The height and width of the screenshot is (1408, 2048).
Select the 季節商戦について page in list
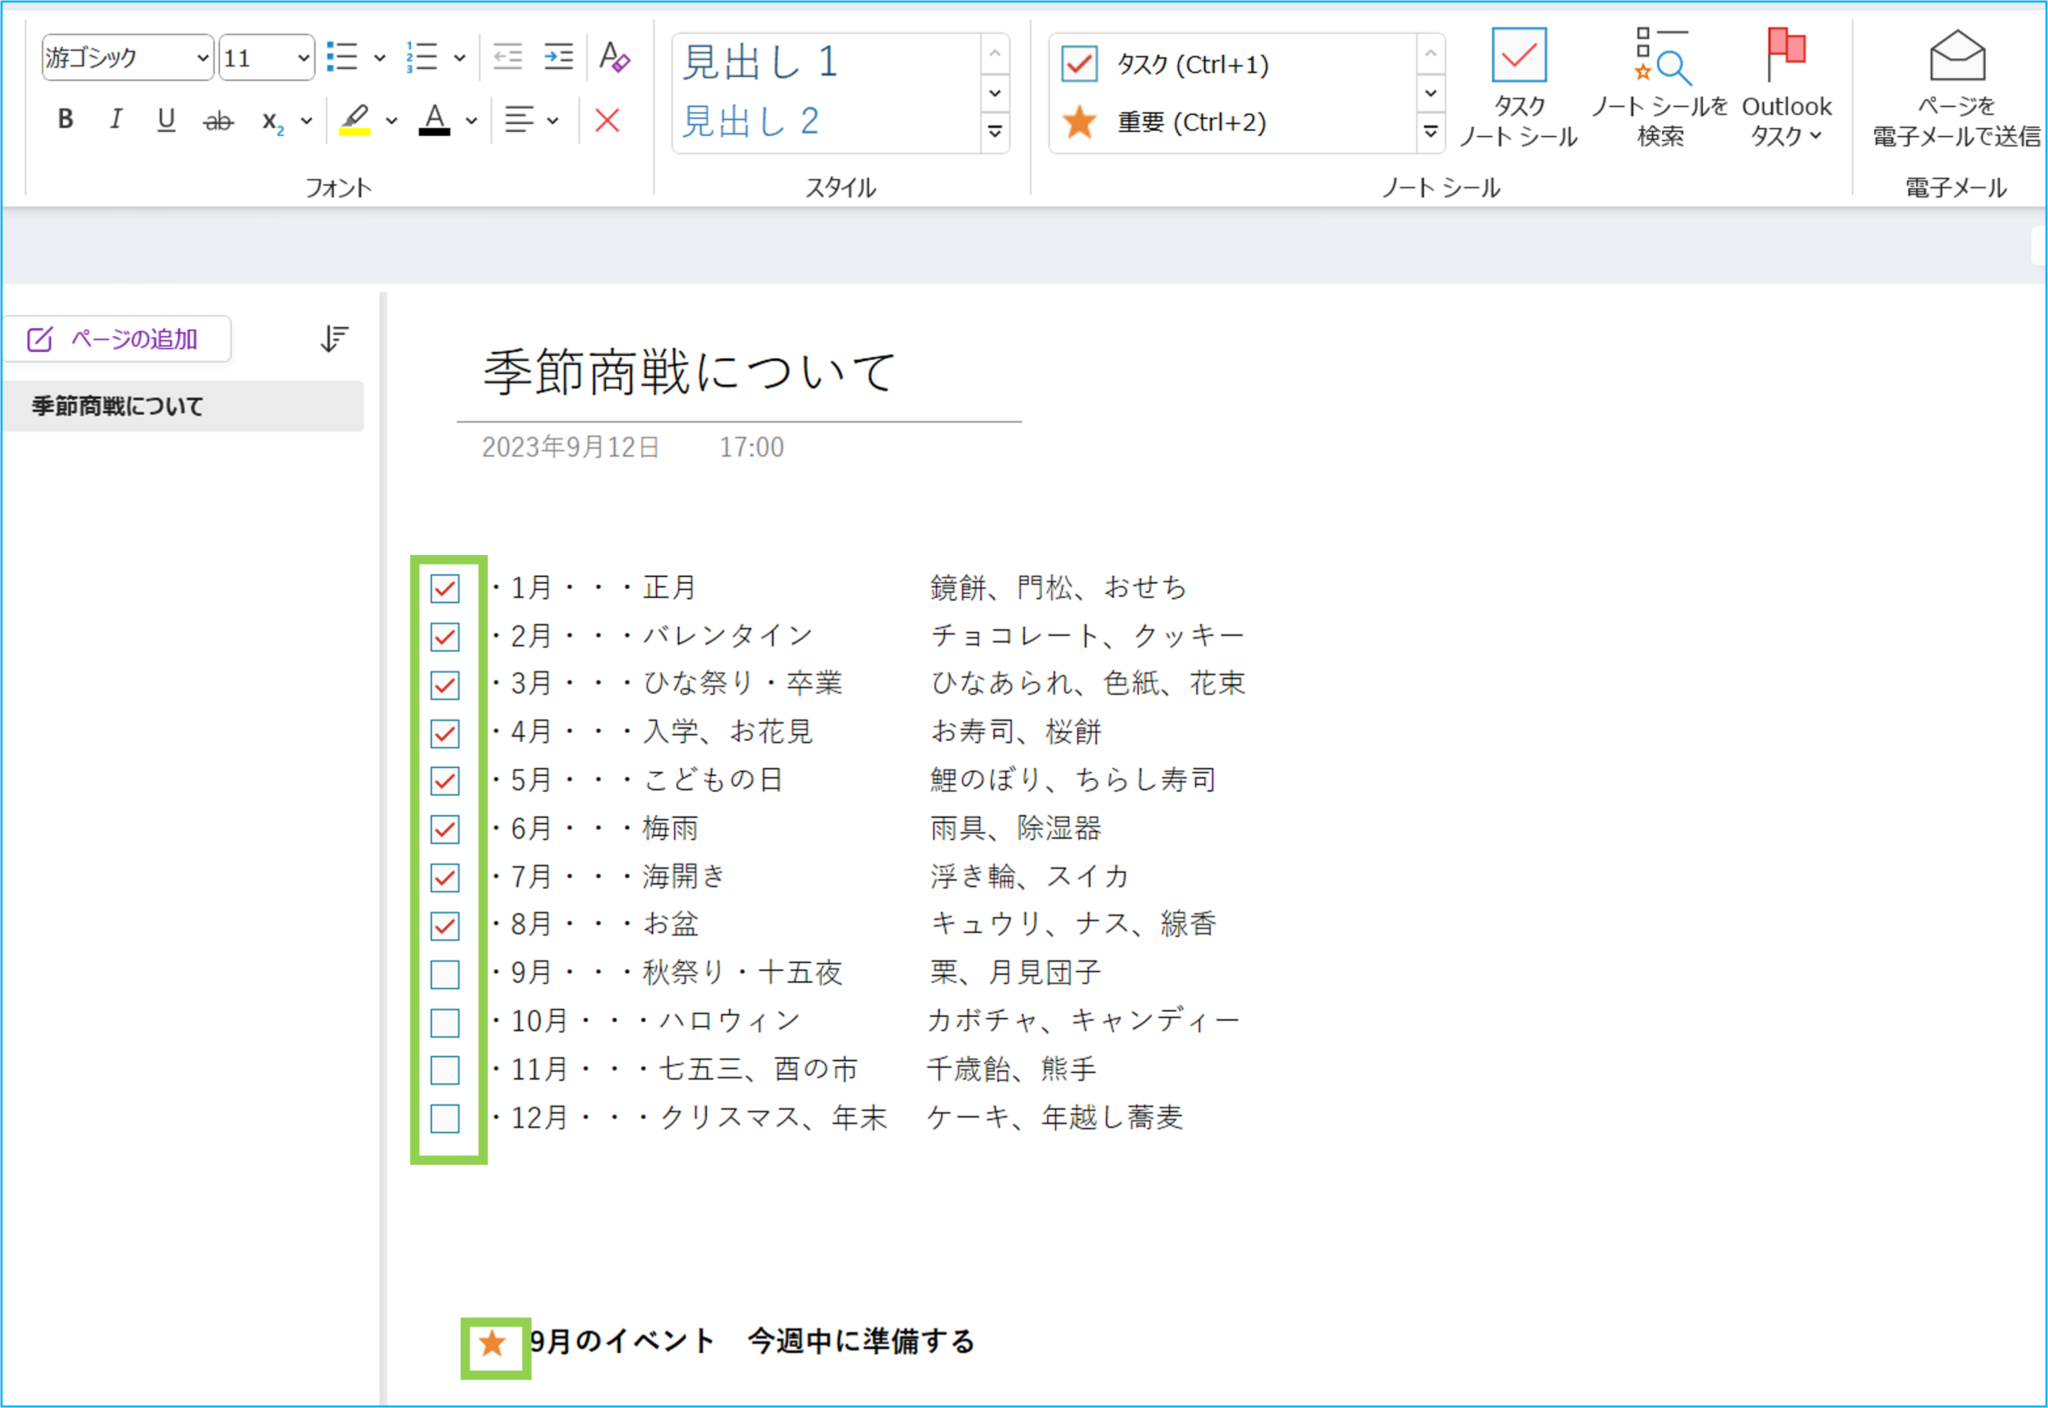pyautogui.click(x=183, y=406)
